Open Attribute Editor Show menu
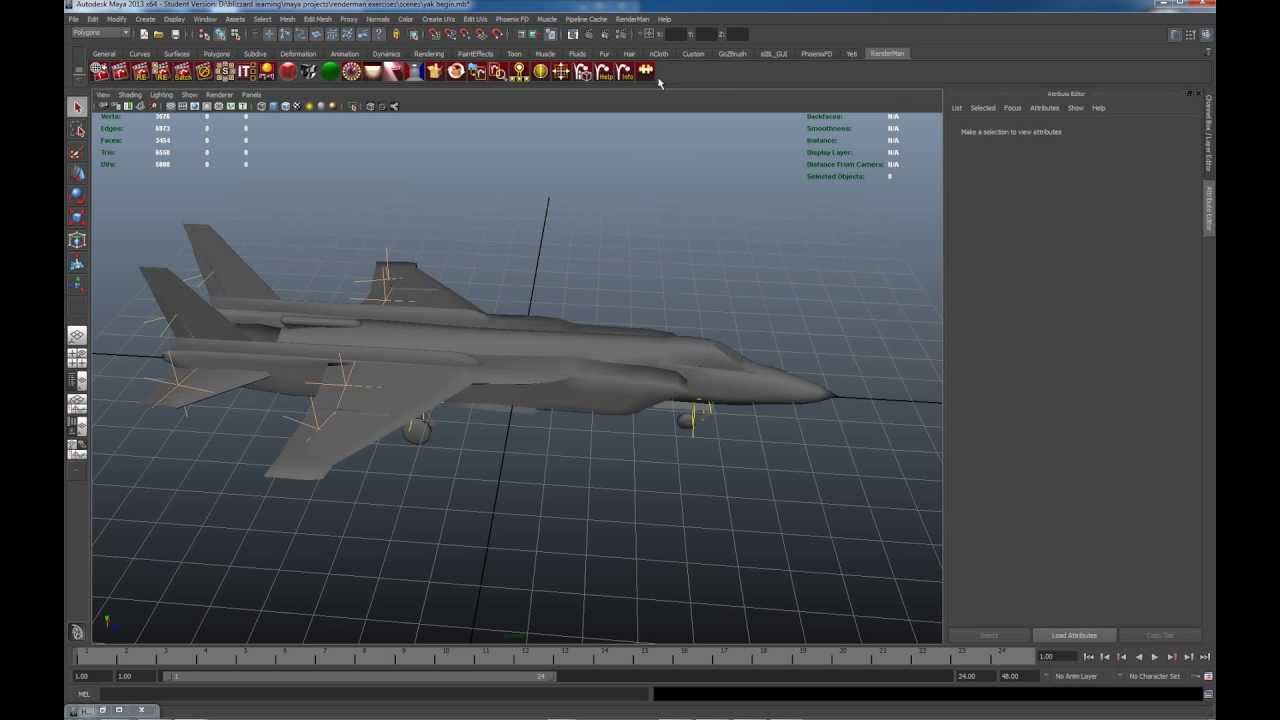Image resolution: width=1280 pixels, height=720 pixels. 1075,108
